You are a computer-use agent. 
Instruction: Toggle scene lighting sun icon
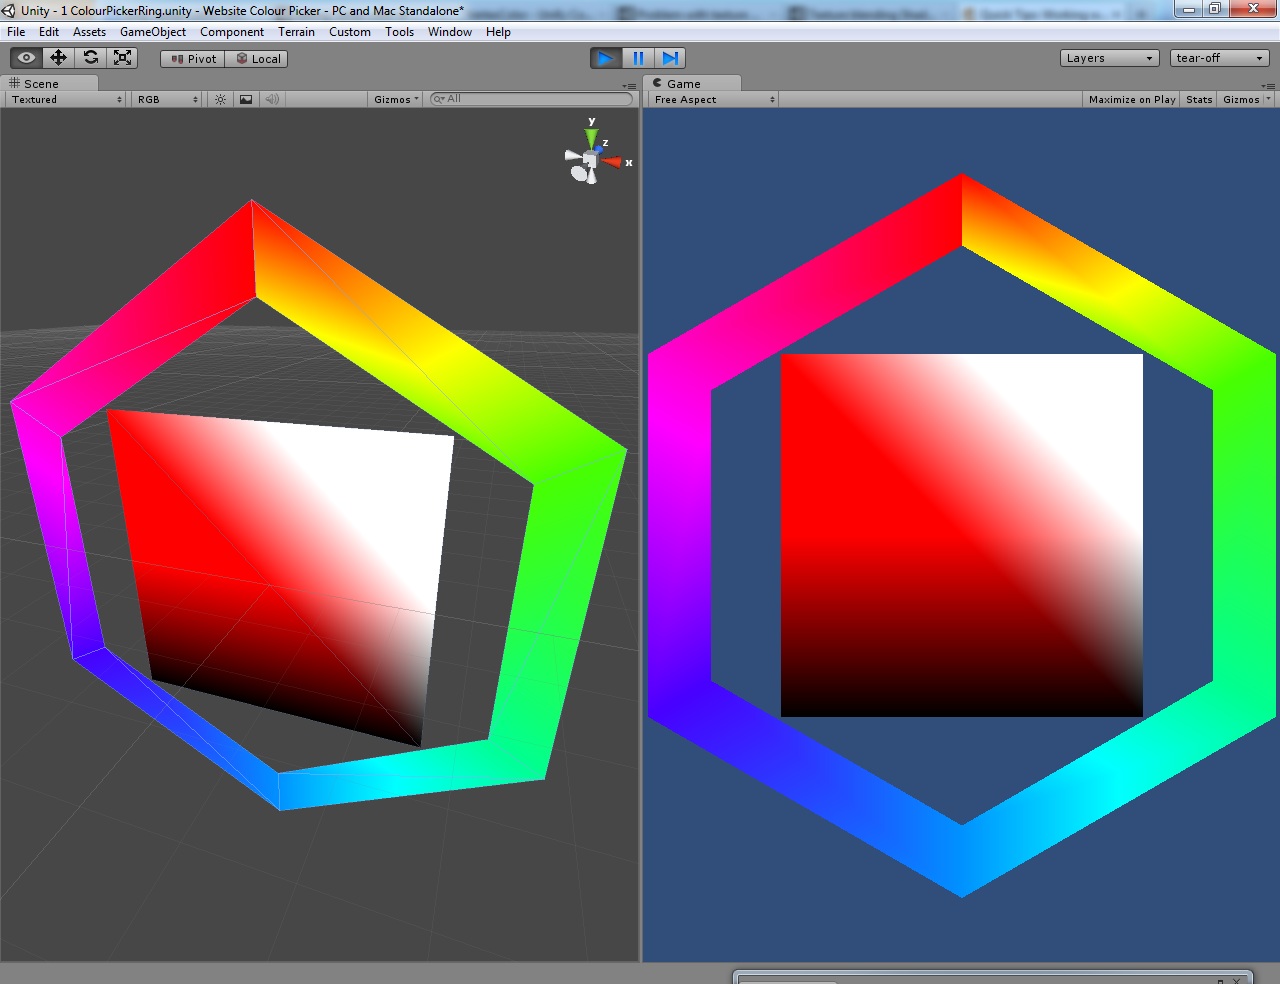coord(220,99)
